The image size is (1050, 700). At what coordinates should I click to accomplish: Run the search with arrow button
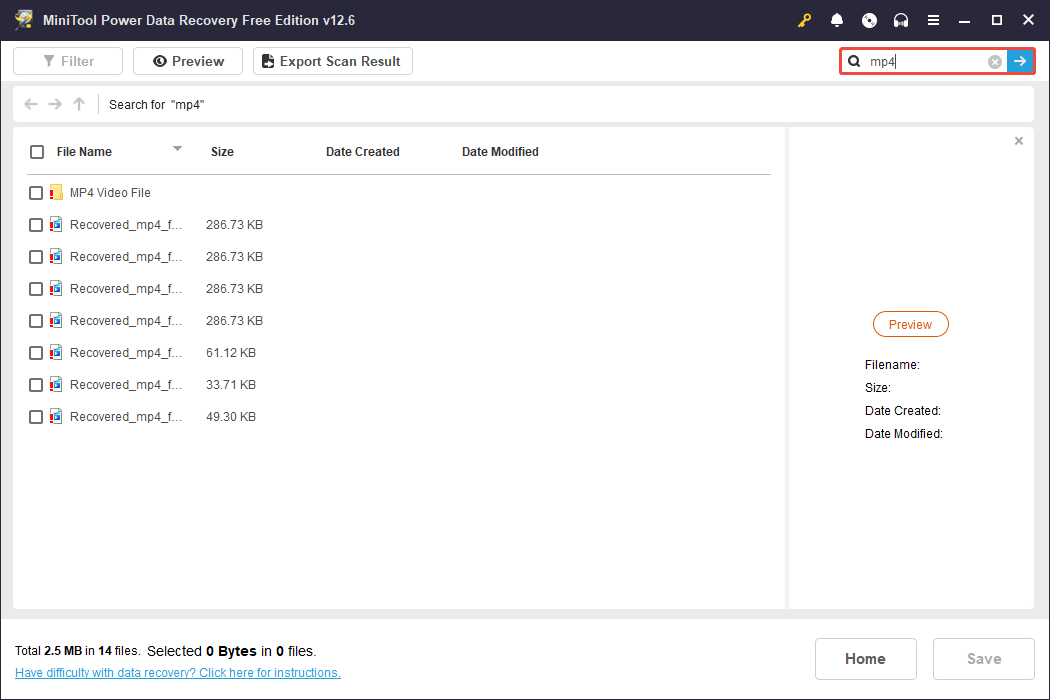coord(1020,61)
